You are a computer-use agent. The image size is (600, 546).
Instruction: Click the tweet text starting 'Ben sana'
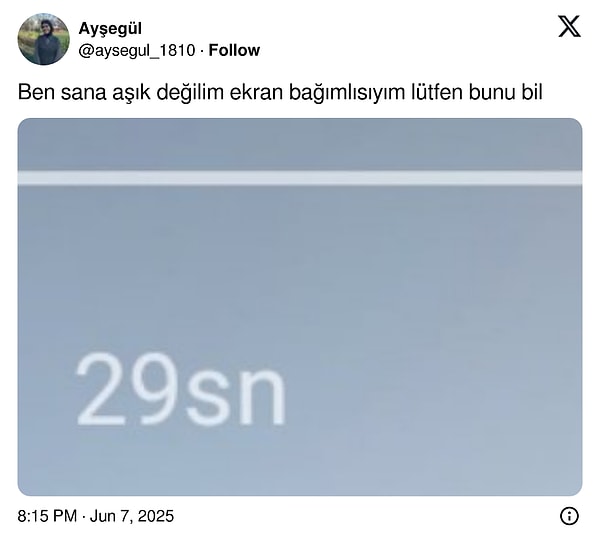(280, 92)
